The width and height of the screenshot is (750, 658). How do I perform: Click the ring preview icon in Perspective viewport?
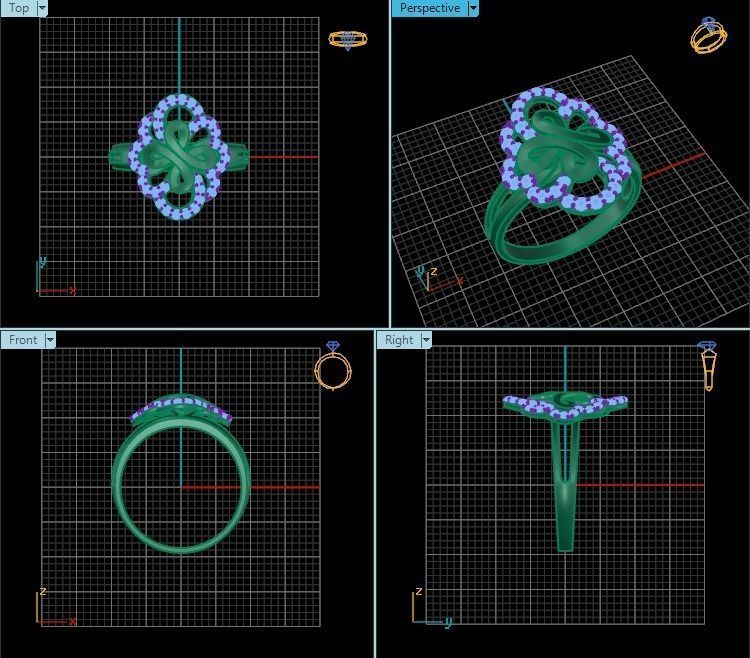coord(708,35)
